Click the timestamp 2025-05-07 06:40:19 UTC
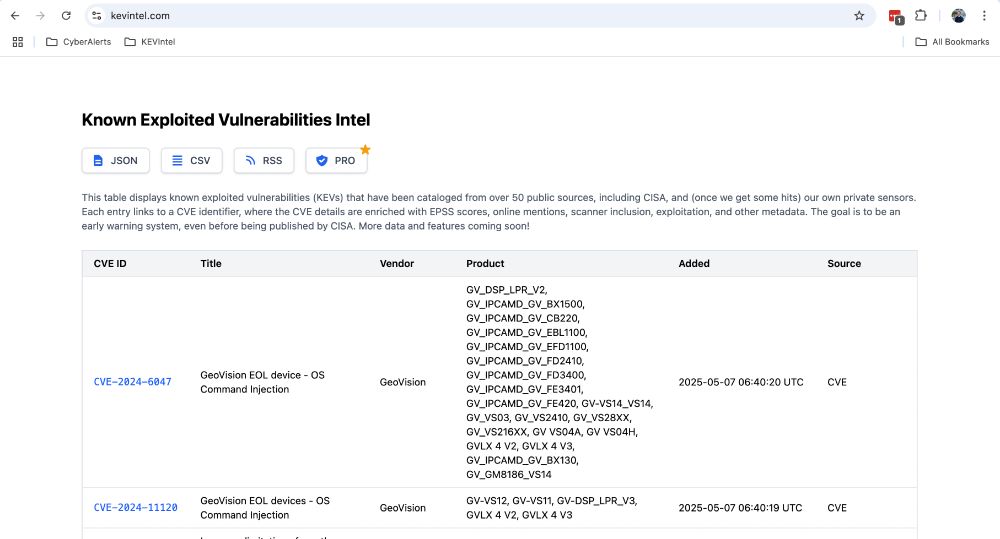The height and width of the screenshot is (539, 1000). coord(740,508)
